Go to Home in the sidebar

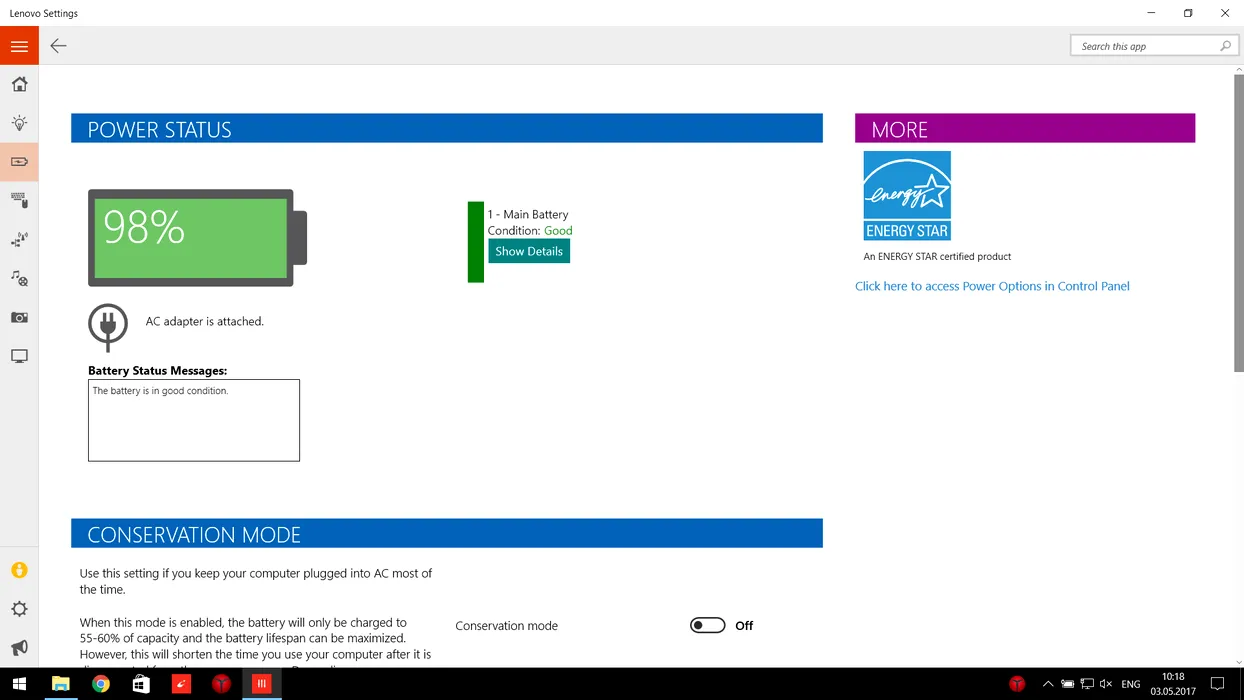(19, 85)
